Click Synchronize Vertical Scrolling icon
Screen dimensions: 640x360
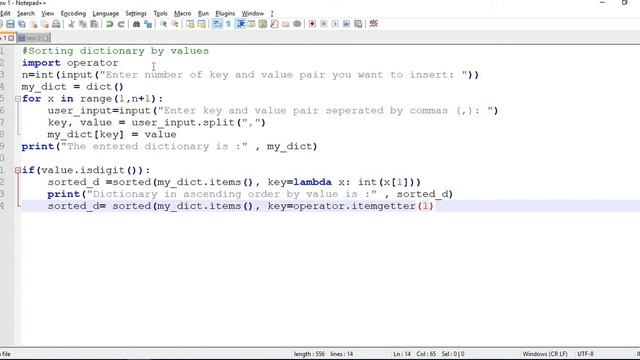pos(190,24)
